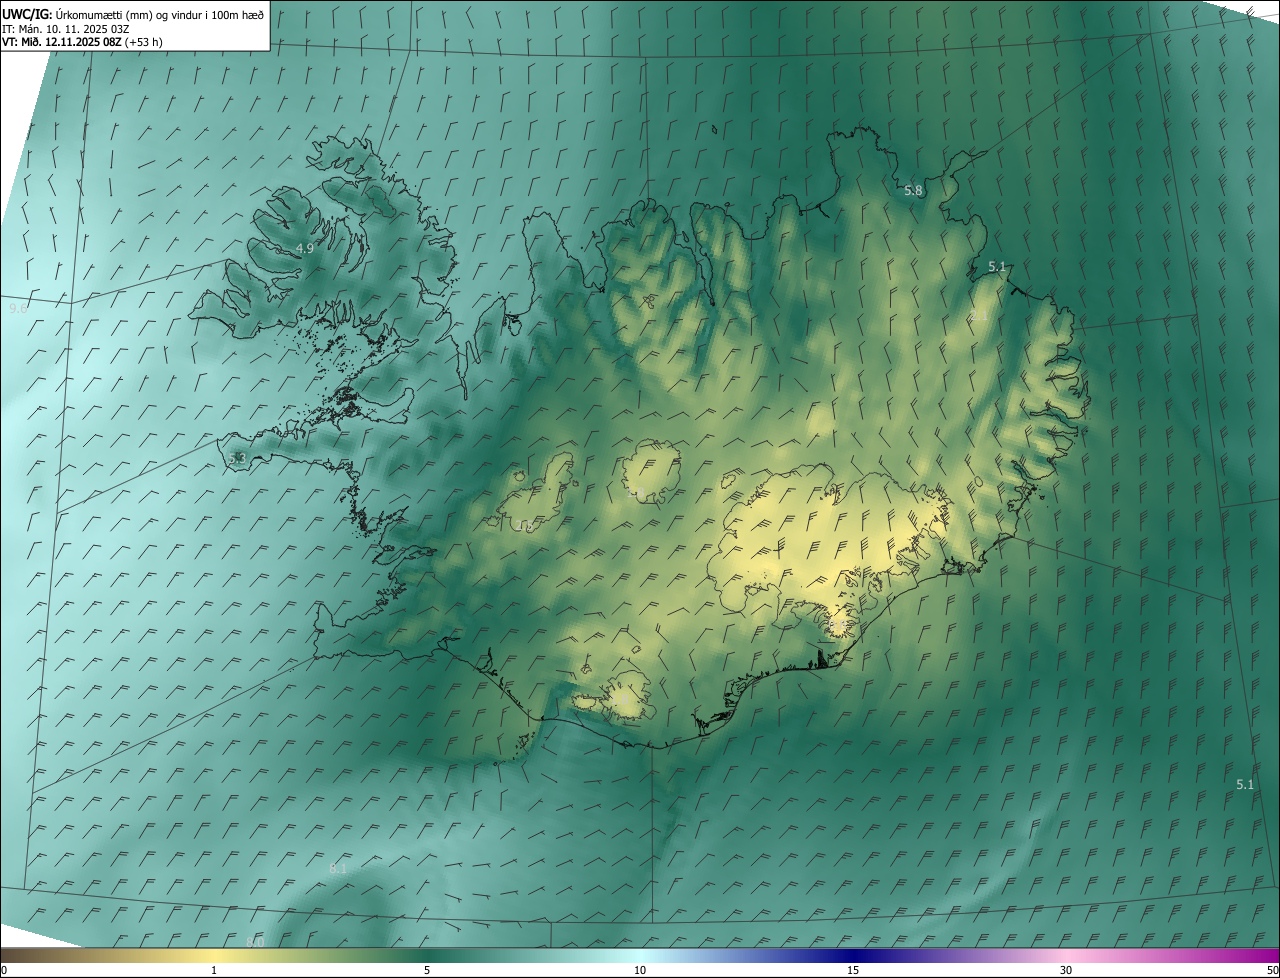Click the colour bar tick label 0
The image size is (1280, 978).
coord(4,970)
